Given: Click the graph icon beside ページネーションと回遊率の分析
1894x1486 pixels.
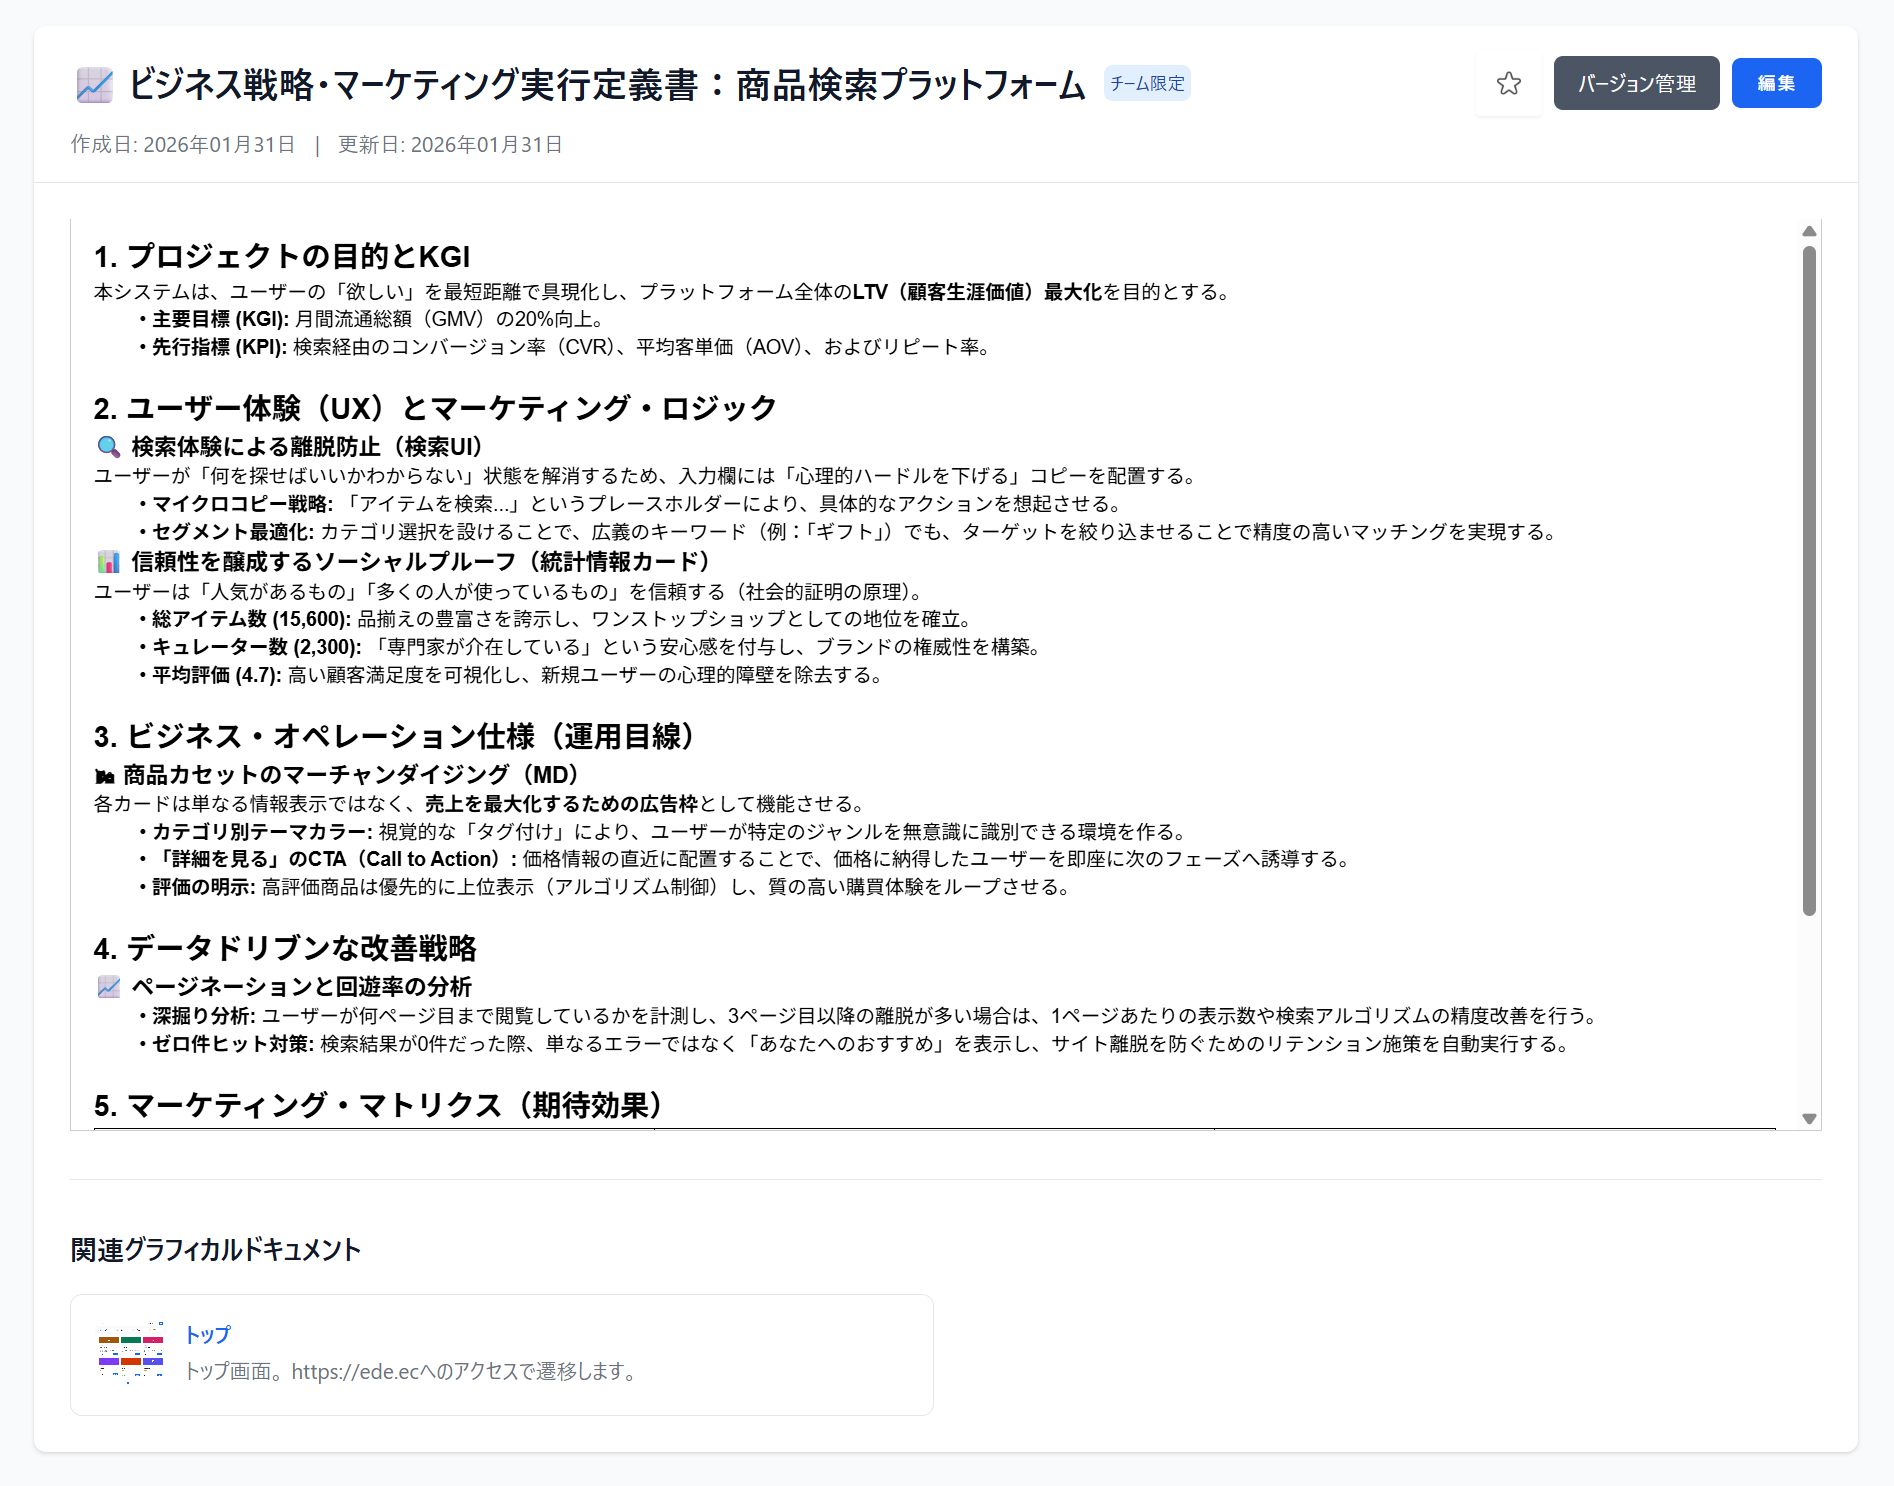Looking at the screenshot, I should (x=108, y=987).
